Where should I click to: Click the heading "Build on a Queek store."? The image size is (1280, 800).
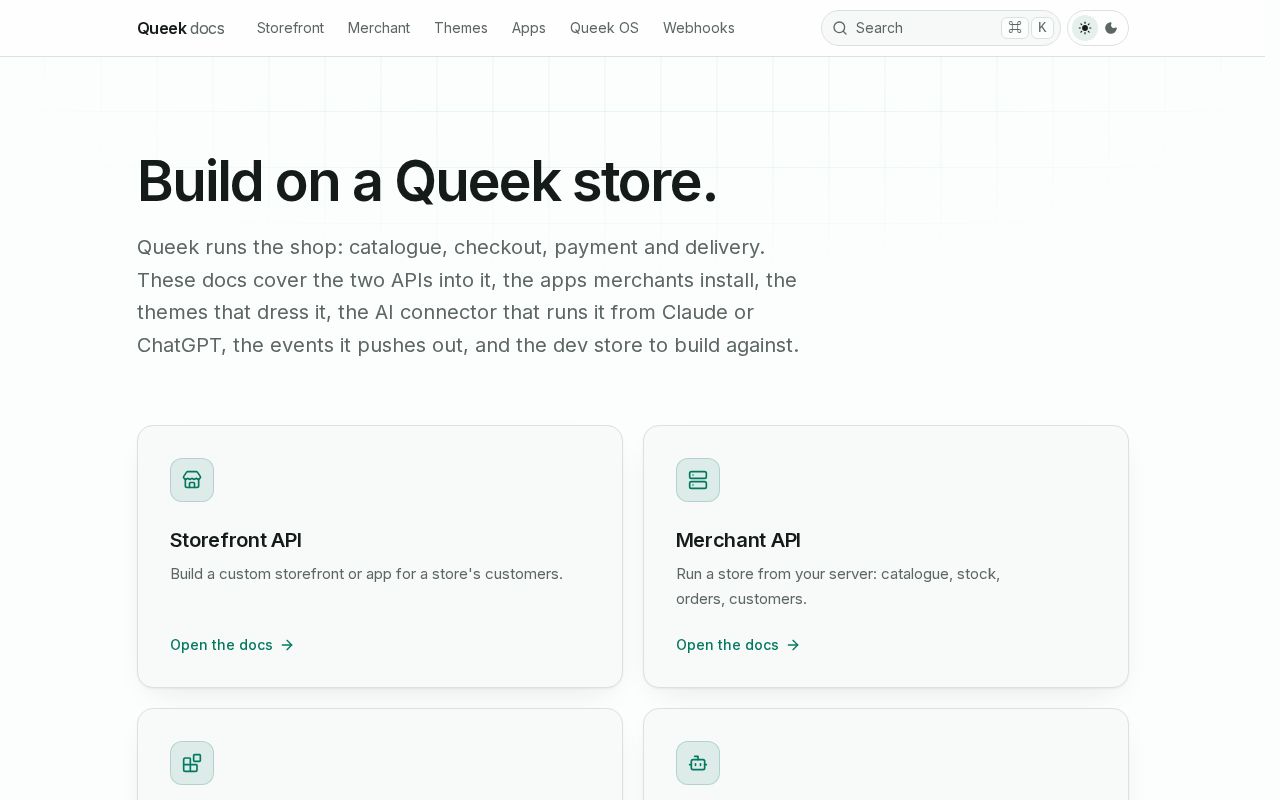coord(427,181)
